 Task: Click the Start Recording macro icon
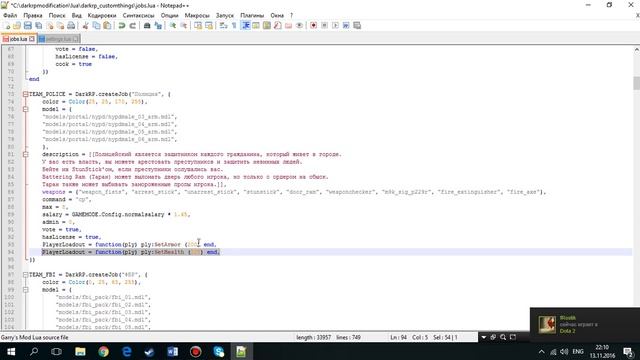(x=313, y=26)
